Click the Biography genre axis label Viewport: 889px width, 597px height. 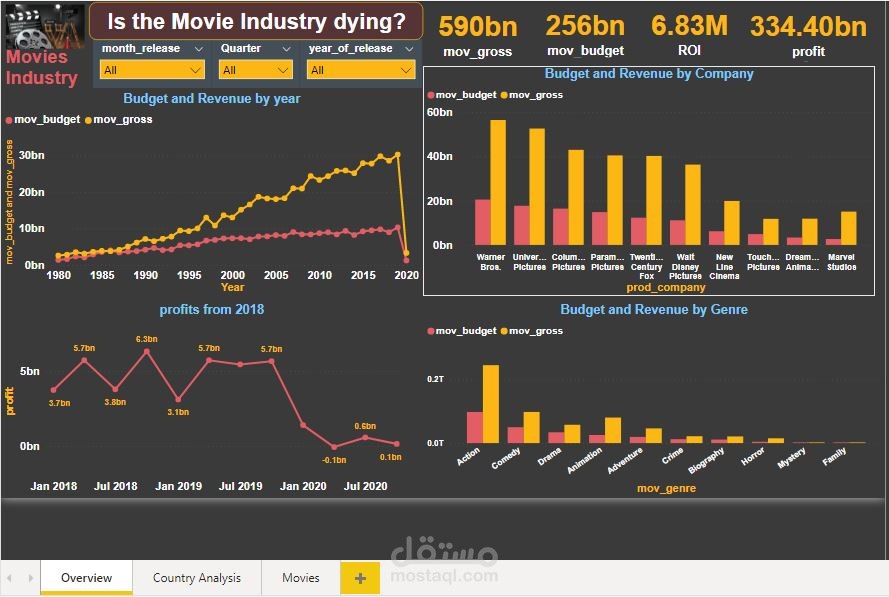point(706,460)
